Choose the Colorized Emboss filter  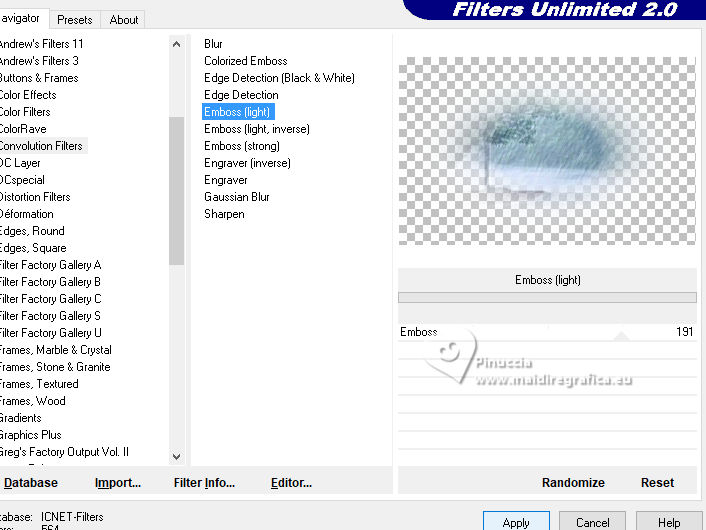coord(245,61)
